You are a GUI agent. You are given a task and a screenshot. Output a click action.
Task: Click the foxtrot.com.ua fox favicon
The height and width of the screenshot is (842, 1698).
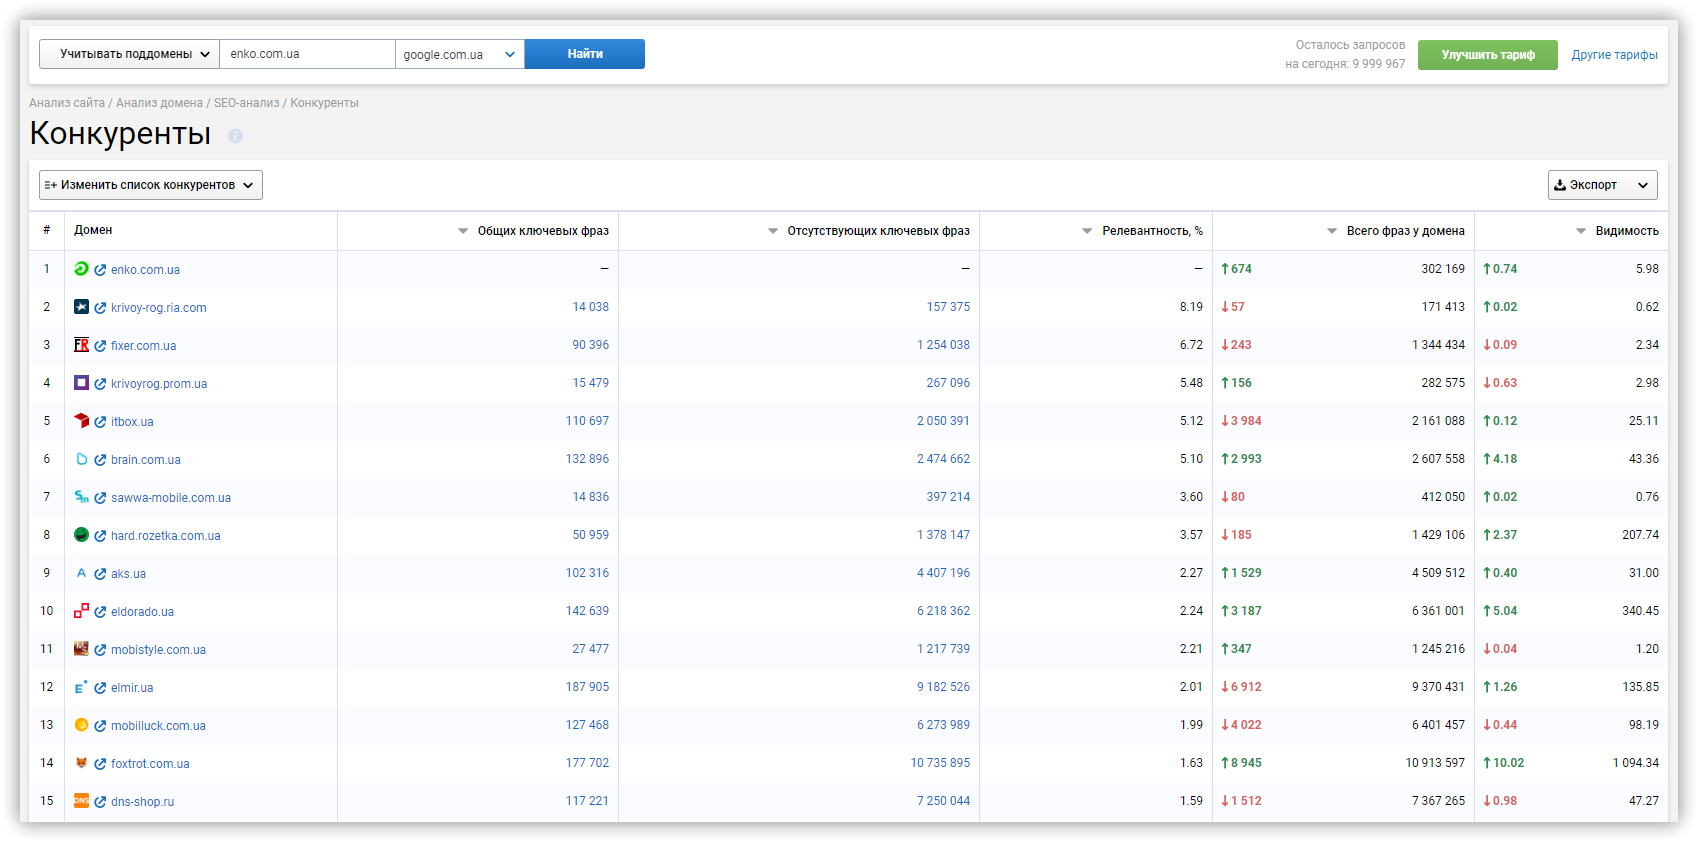point(81,762)
